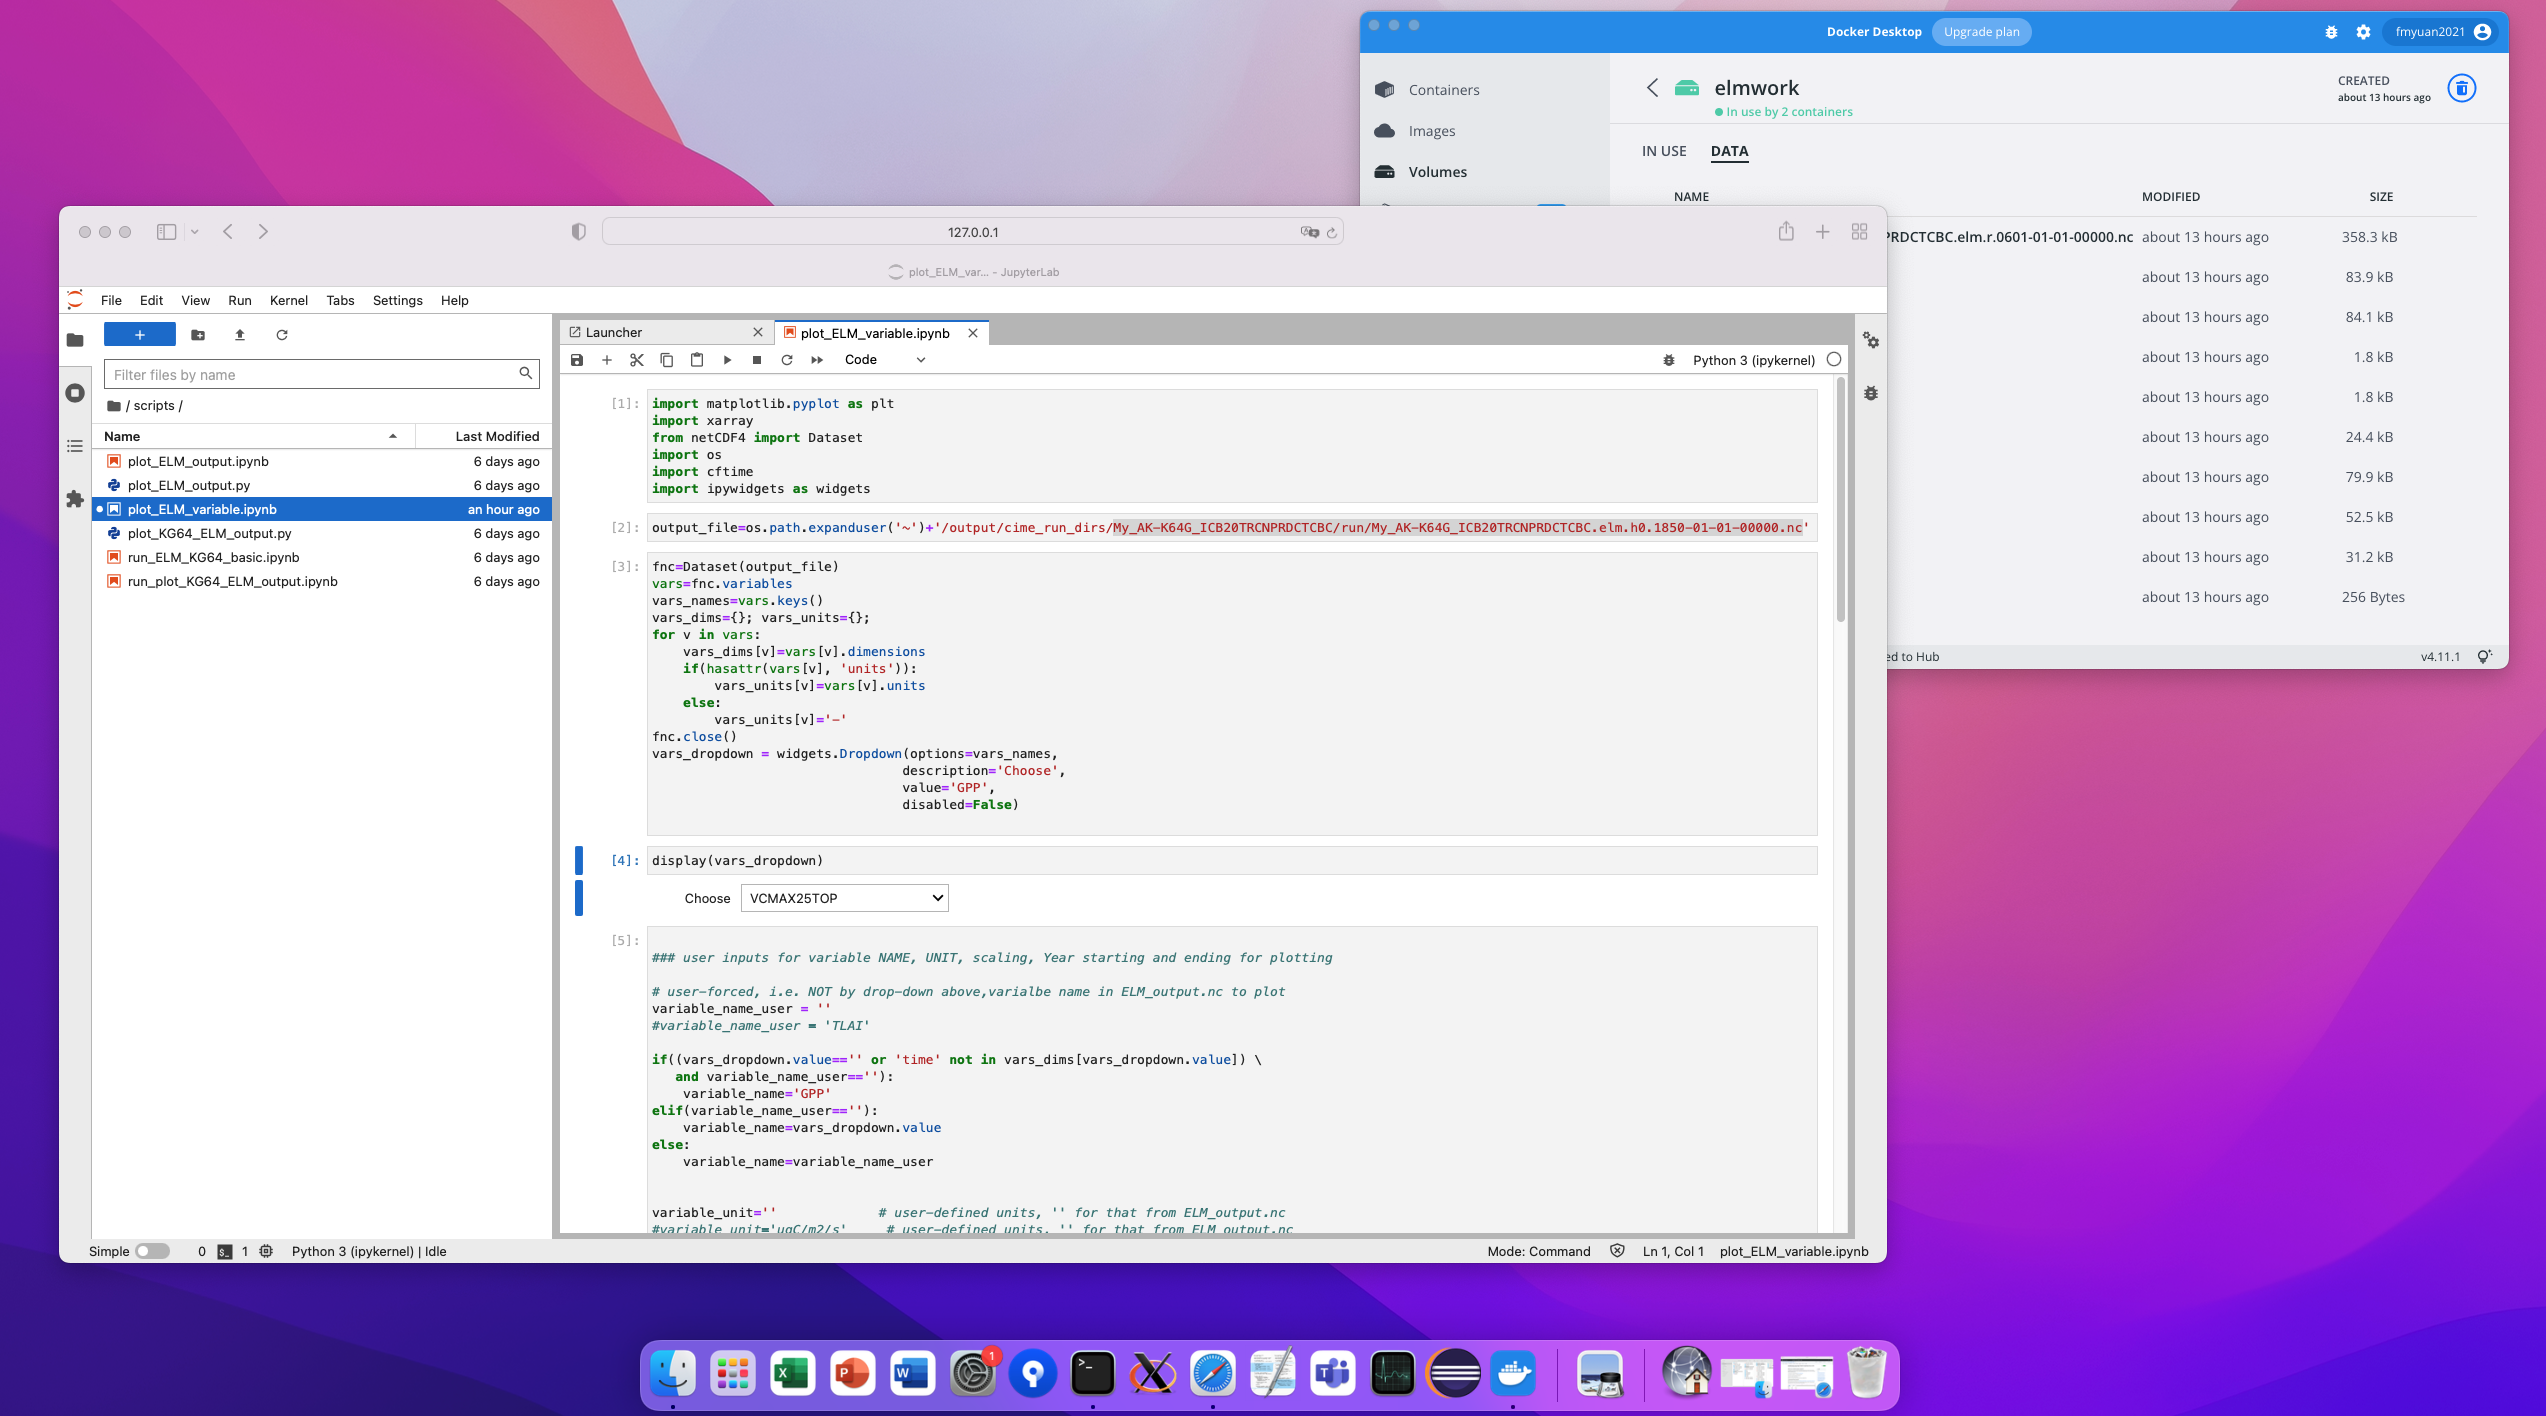The height and width of the screenshot is (1416, 2546).
Task: Run the selected cell with the play icon
Action: coord(727,360)
